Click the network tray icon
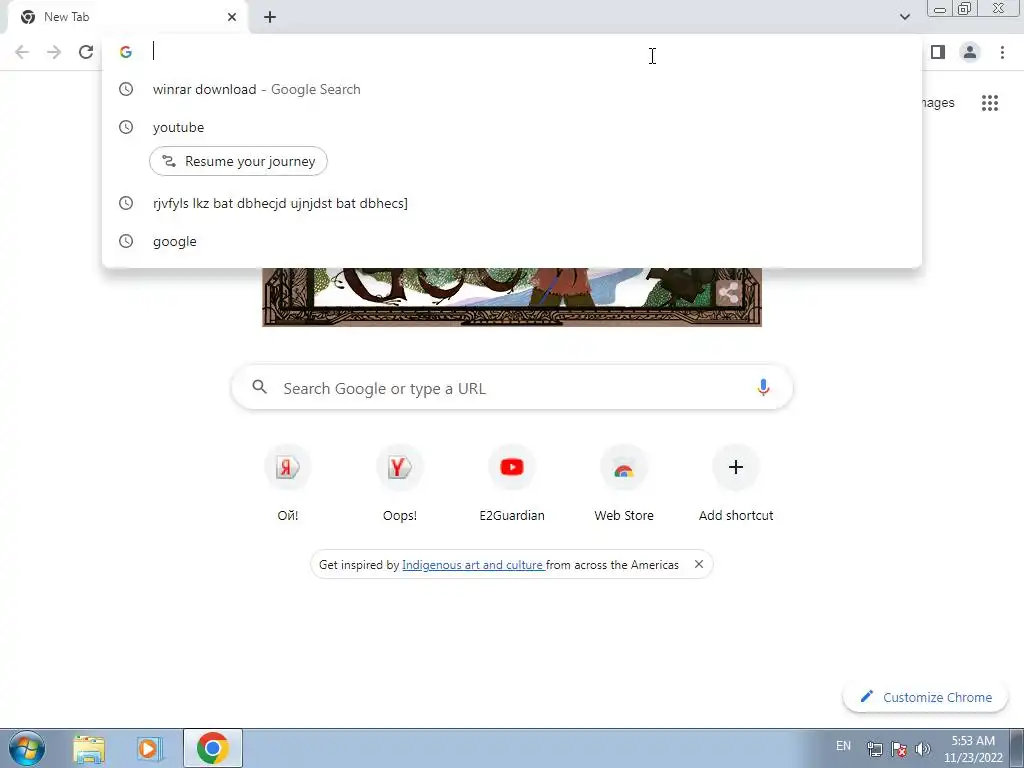 pos(874,749)
